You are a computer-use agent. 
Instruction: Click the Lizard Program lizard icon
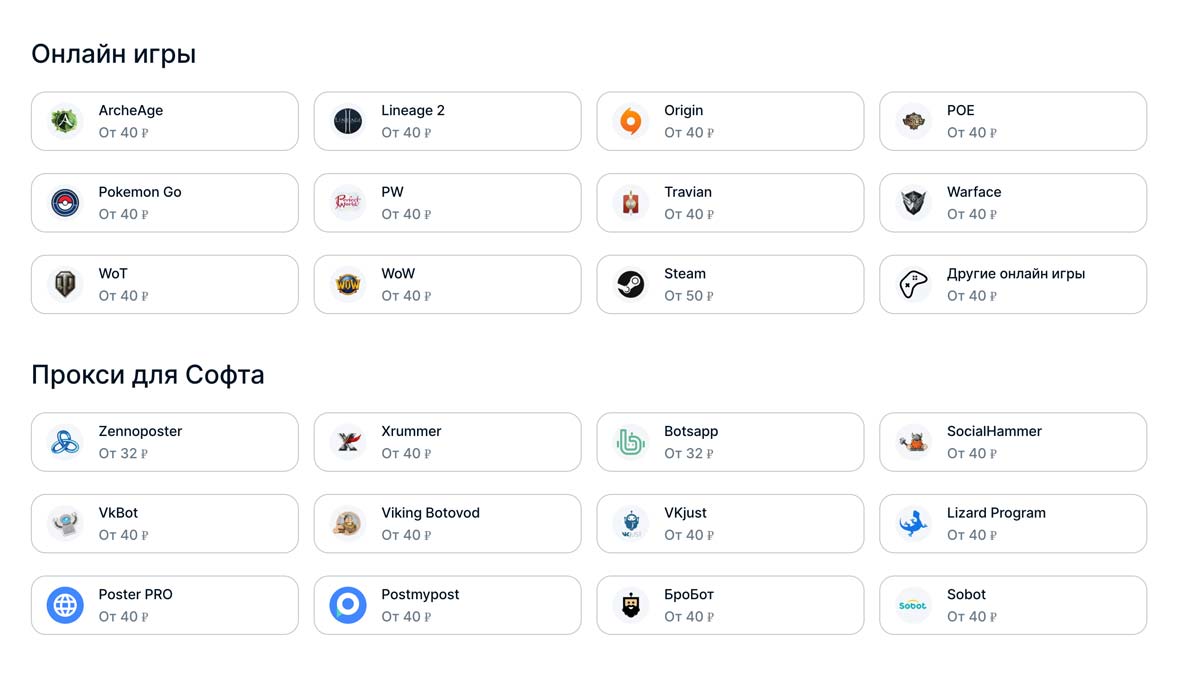pos(913,523)
